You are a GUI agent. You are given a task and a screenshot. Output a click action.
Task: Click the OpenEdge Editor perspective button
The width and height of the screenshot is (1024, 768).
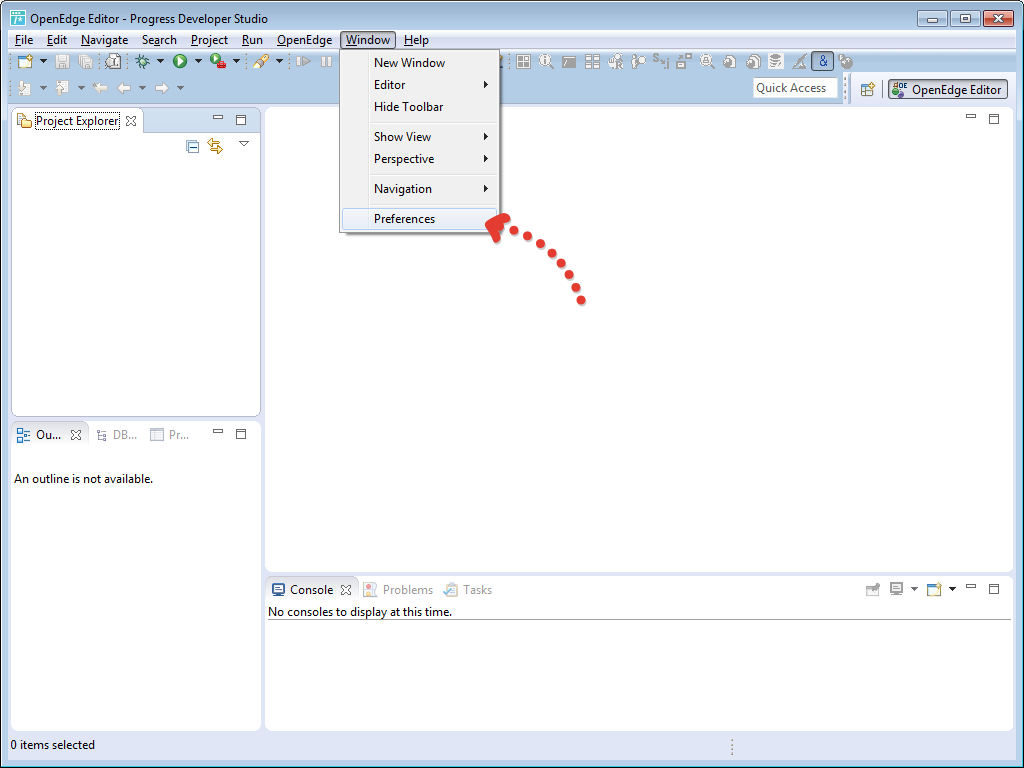[948, 89]
